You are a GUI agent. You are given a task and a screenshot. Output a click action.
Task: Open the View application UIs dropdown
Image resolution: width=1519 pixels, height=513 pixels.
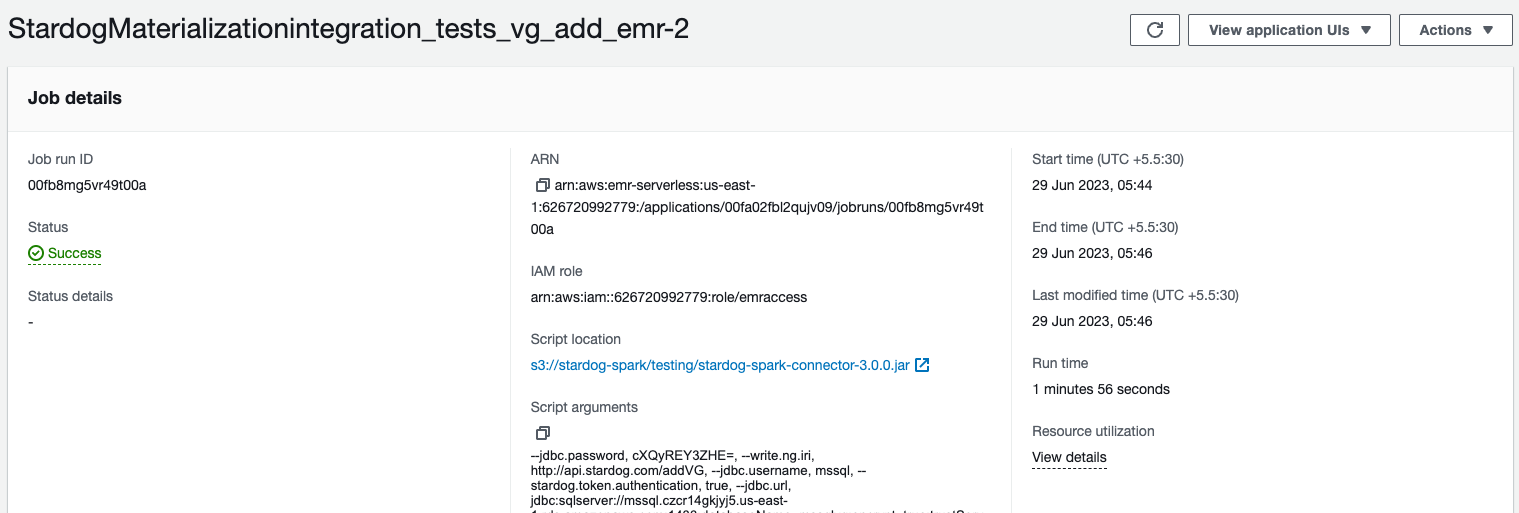pos(1288,30)
